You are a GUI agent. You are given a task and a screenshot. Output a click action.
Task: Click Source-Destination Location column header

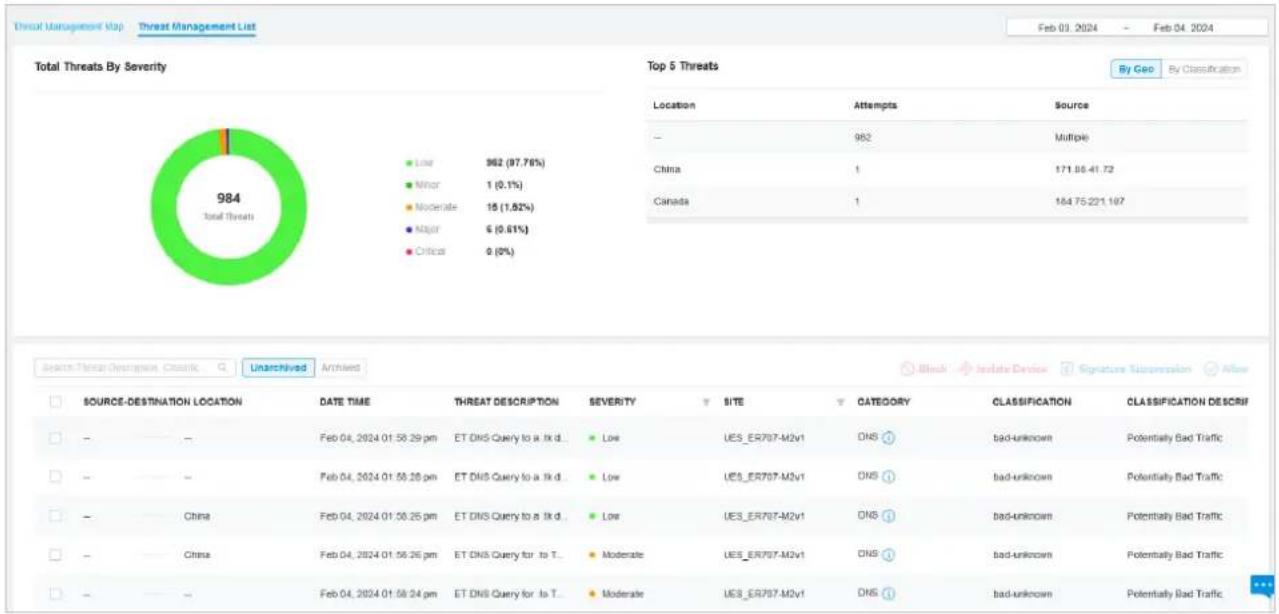(x=162, y=402)
